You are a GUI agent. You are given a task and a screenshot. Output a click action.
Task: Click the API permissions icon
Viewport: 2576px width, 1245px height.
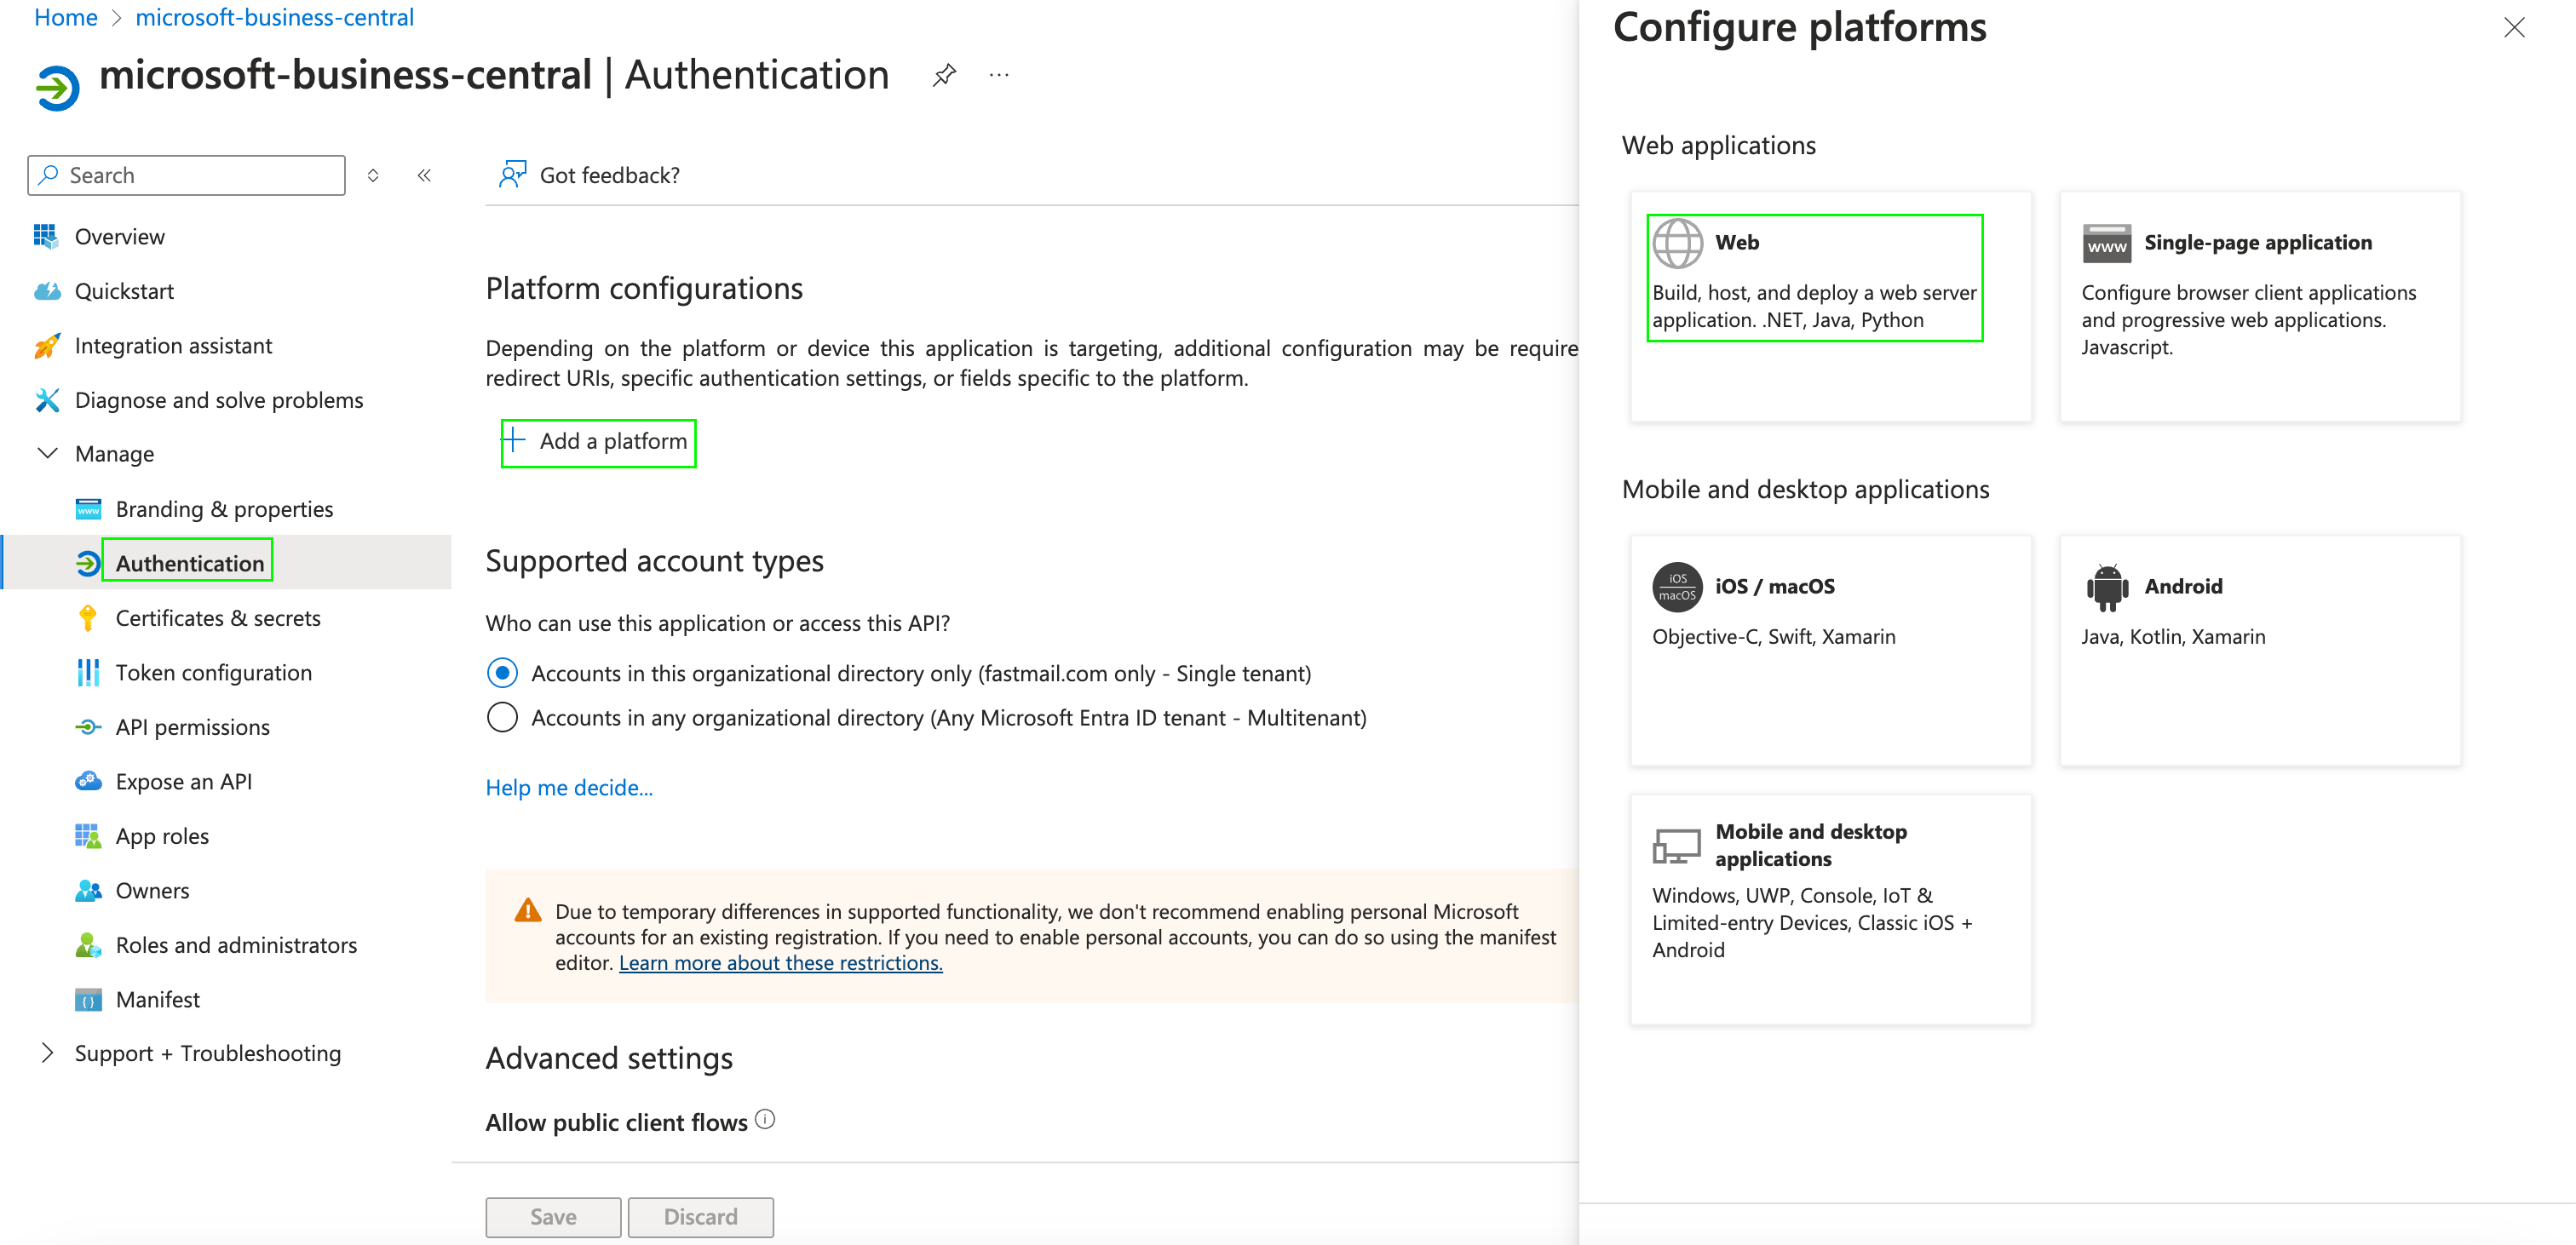pos(88,727)
